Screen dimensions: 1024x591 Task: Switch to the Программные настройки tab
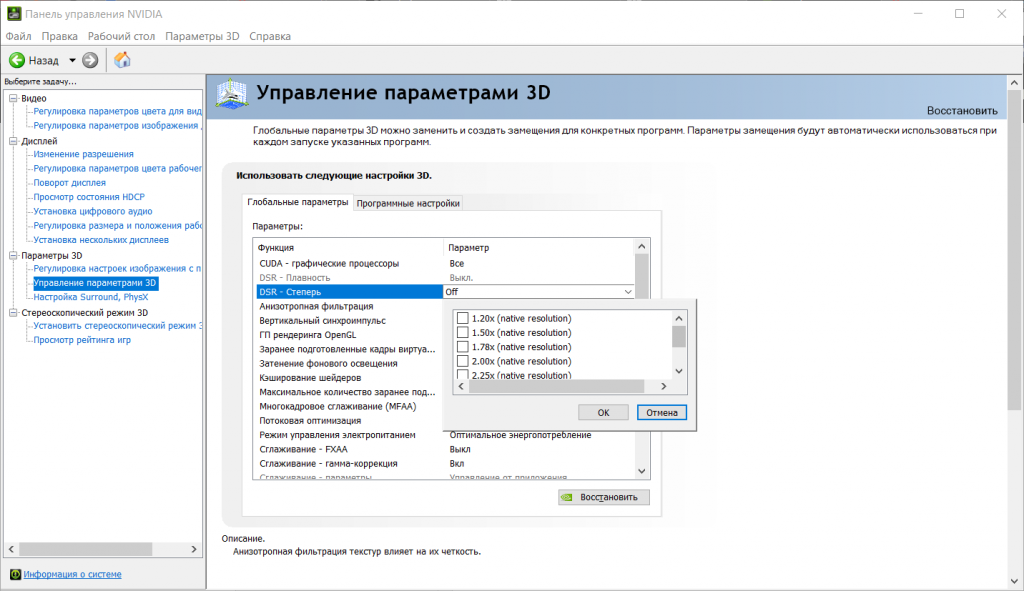408,203
